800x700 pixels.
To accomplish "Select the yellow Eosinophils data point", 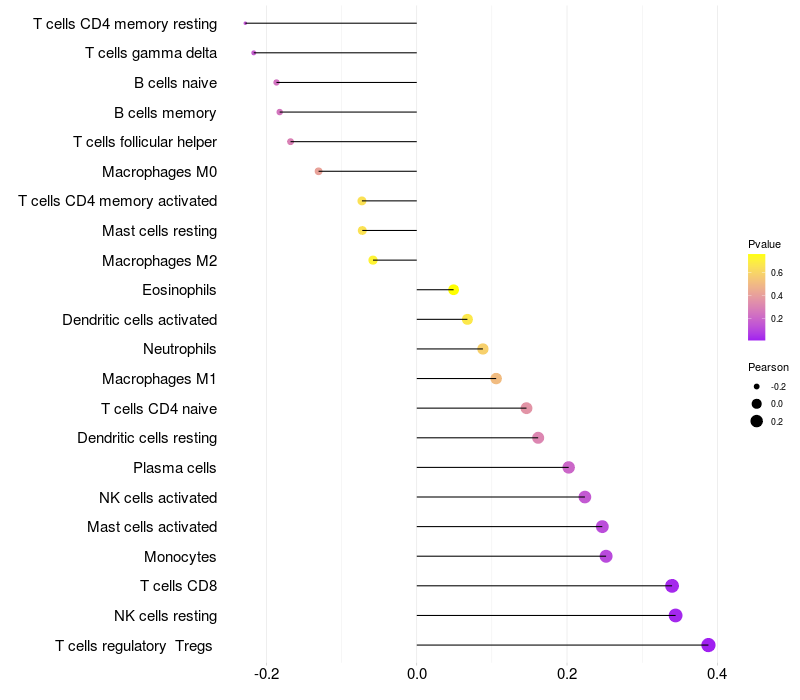I will click(x=453, y=290).
